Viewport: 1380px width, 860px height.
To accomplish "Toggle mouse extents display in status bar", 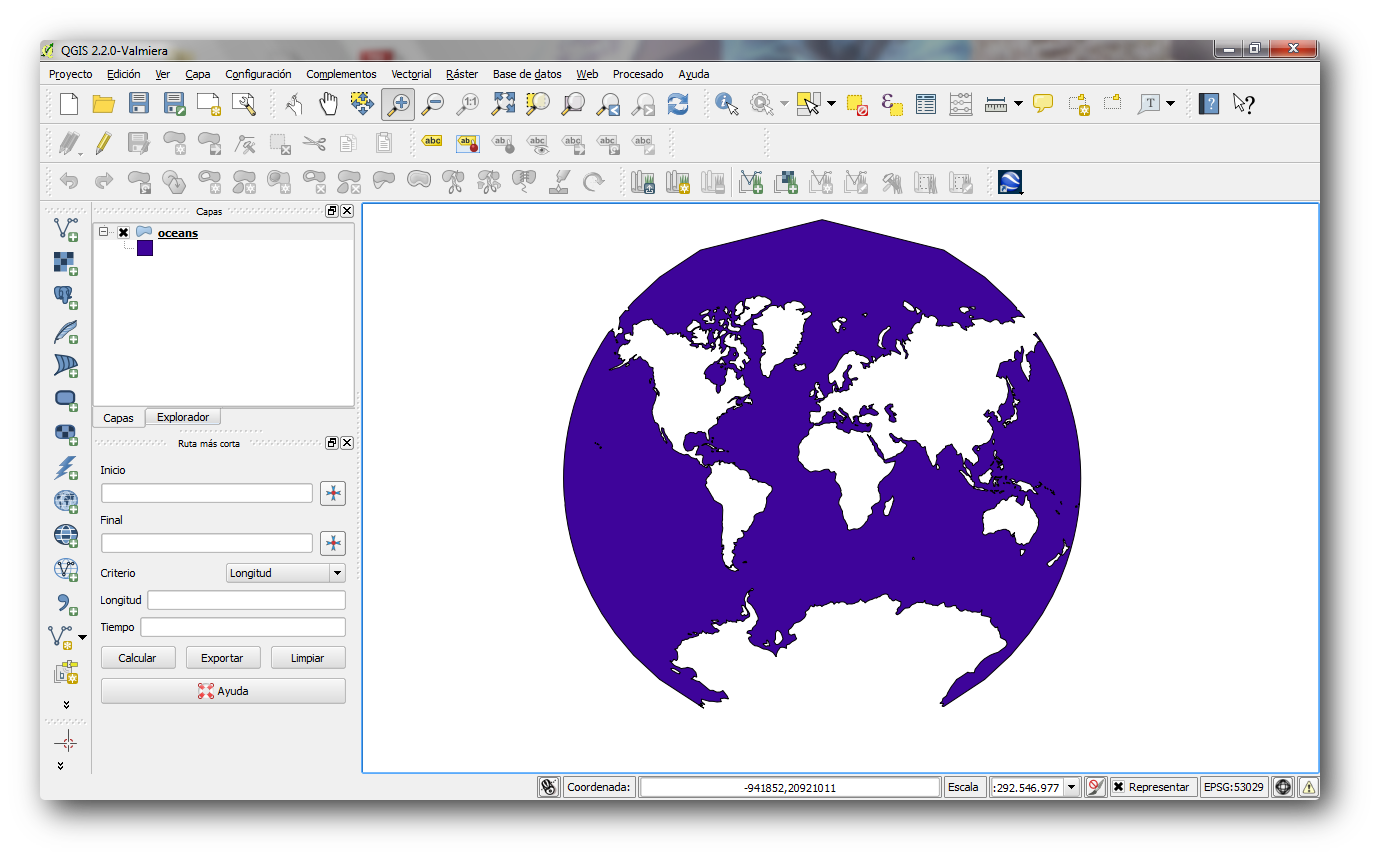I will [x=548, y=787].
